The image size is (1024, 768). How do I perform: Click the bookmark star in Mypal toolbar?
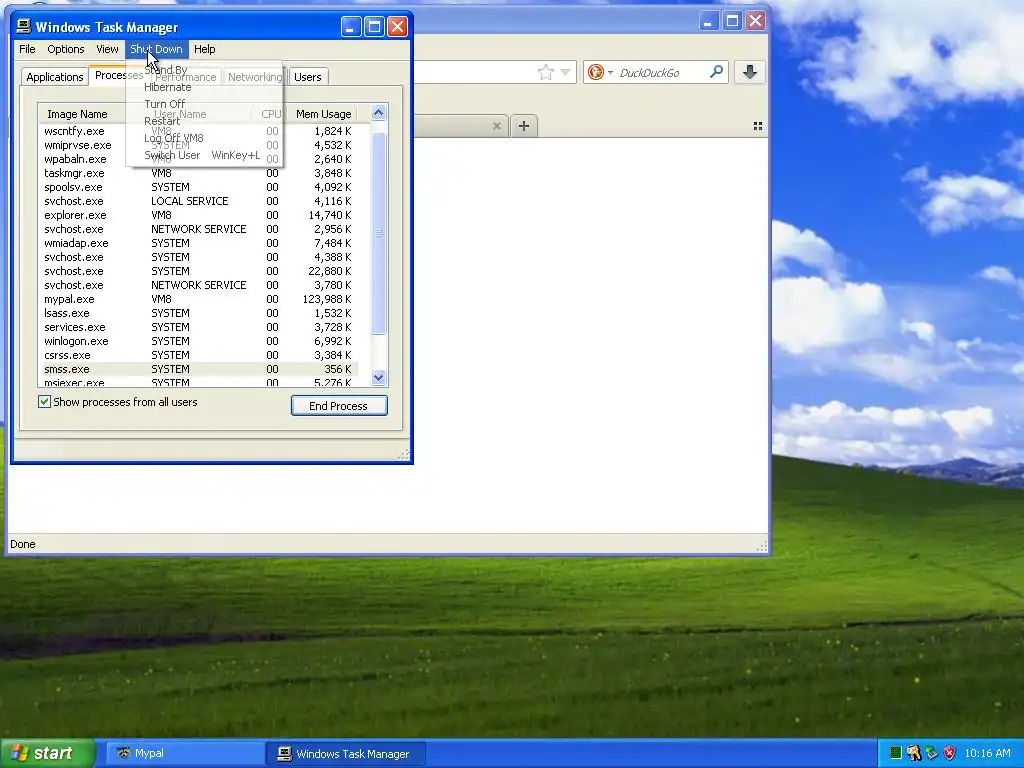pos(545,72)
